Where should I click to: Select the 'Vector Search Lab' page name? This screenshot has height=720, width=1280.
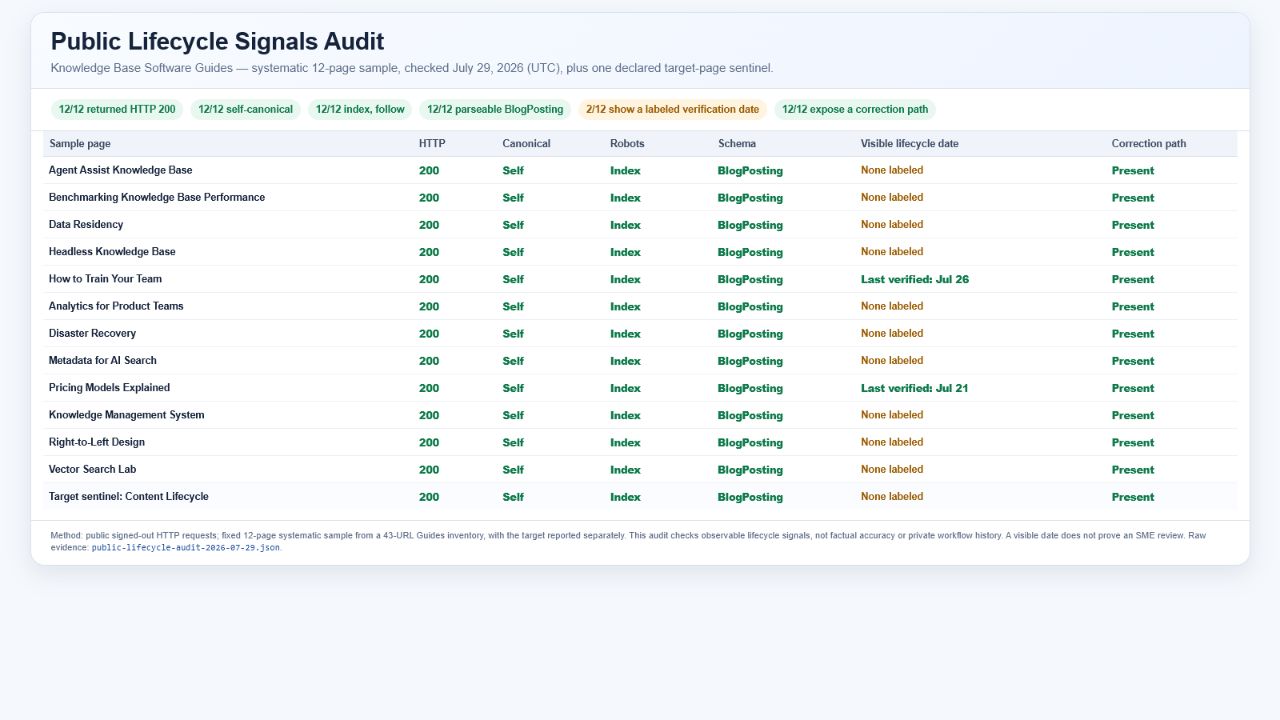click(x=92, y=469)
